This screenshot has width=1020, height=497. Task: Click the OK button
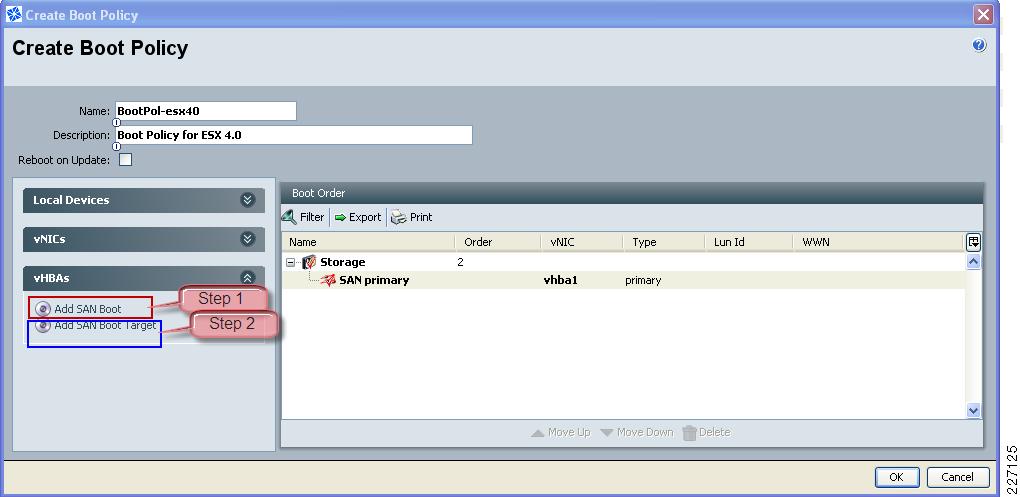896,477
